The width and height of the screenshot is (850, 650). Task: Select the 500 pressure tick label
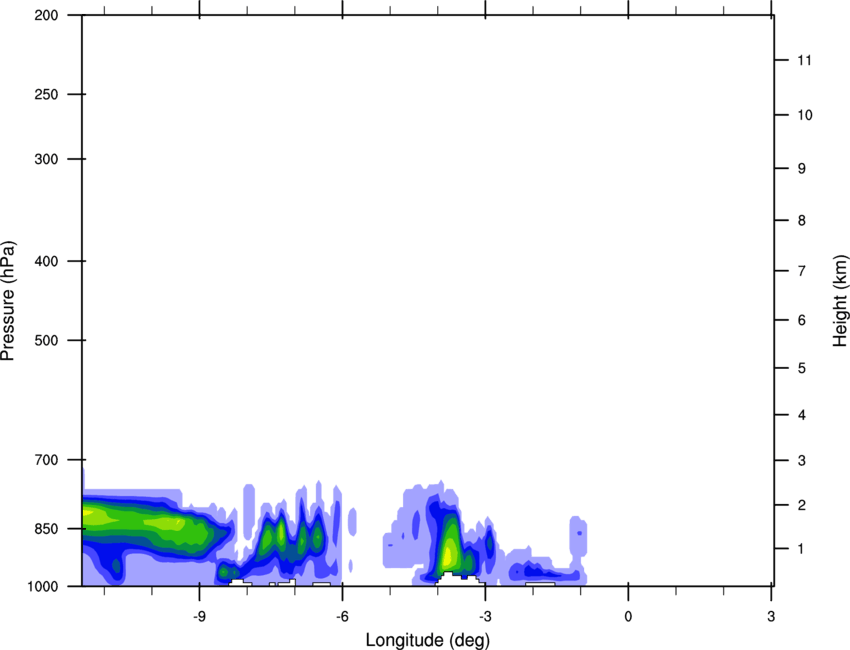pyautogui.click(x=46, y=340)
